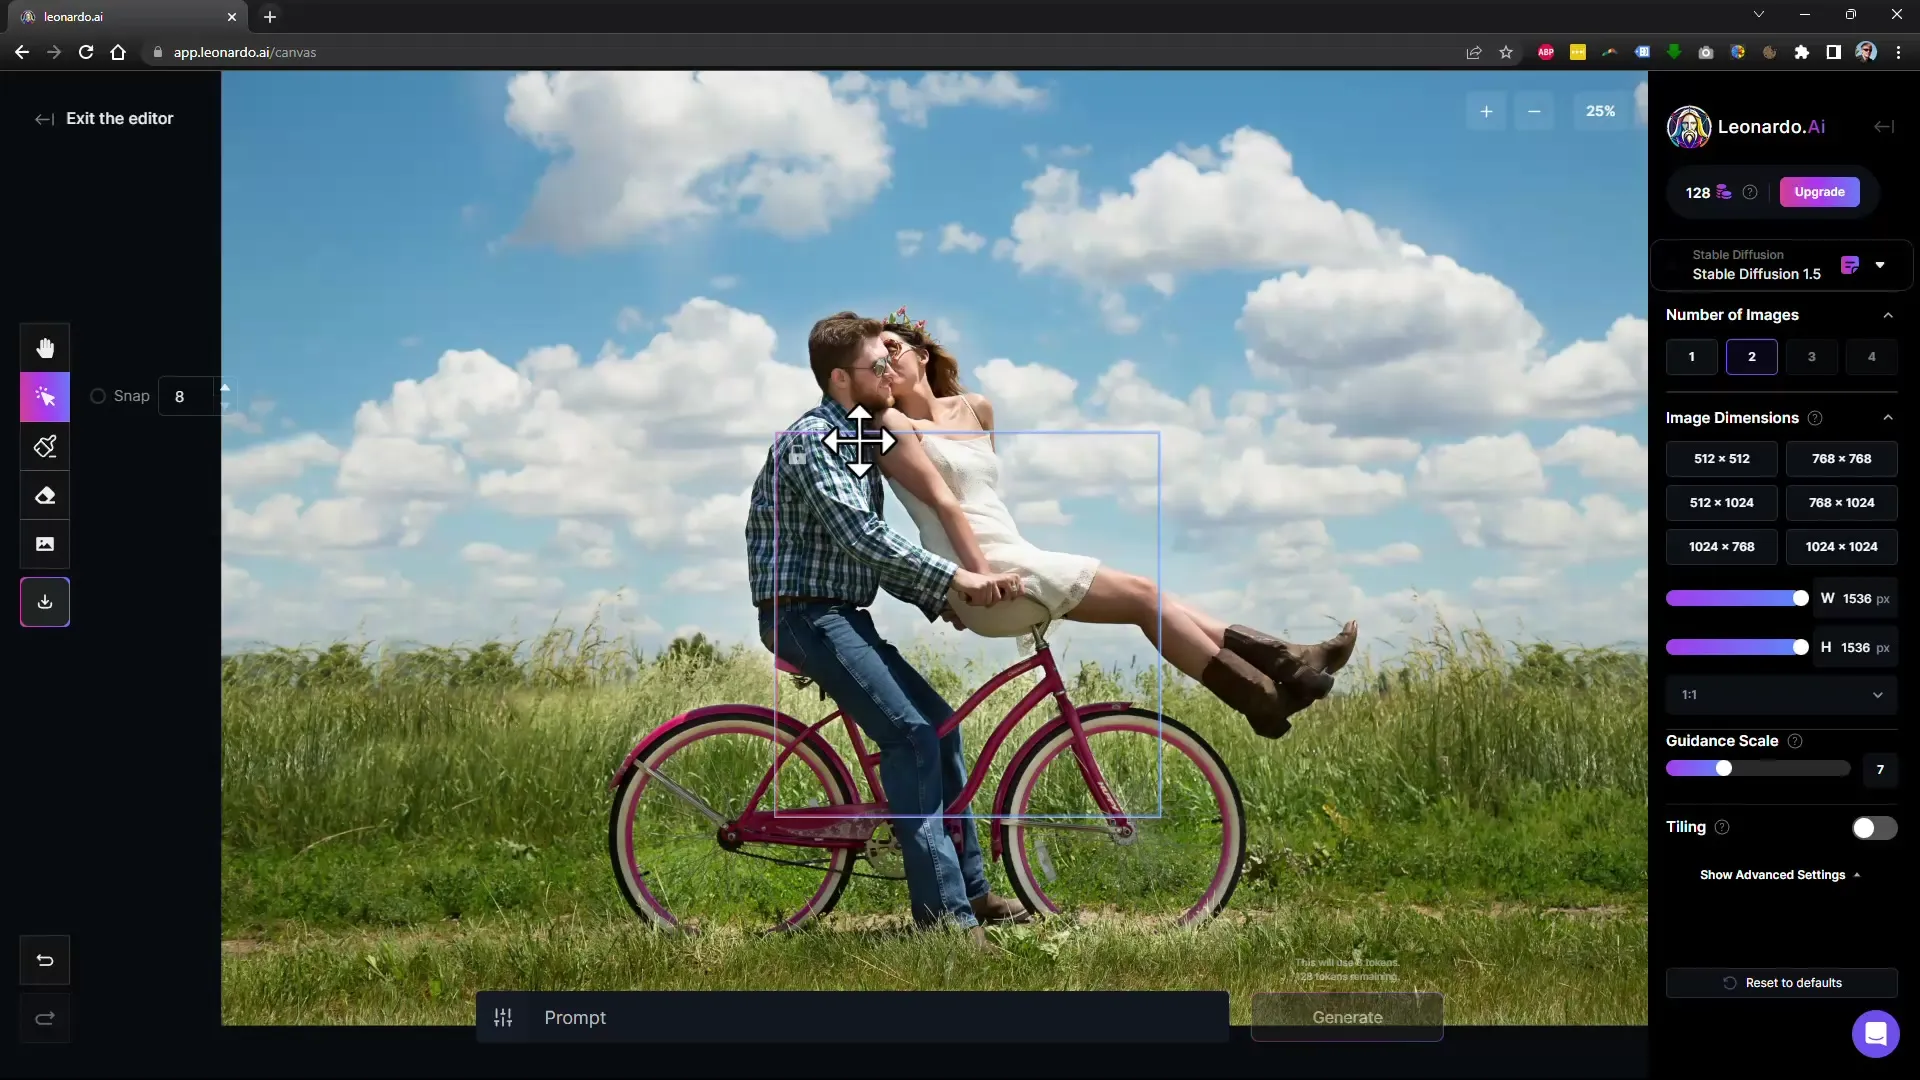The height and width of the screenshot is (1080, 1920).
Task: Click the Undo button
Action: (x=44, y=960)
